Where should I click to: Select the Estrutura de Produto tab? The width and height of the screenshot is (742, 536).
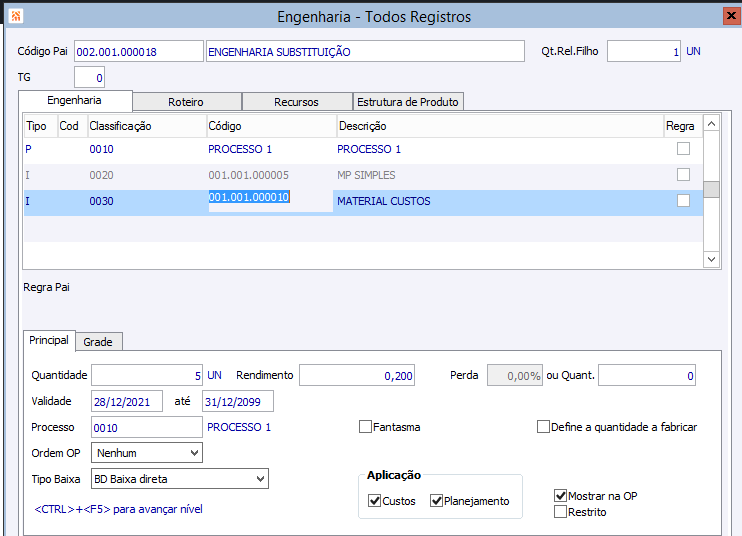[x=407, y=102]
